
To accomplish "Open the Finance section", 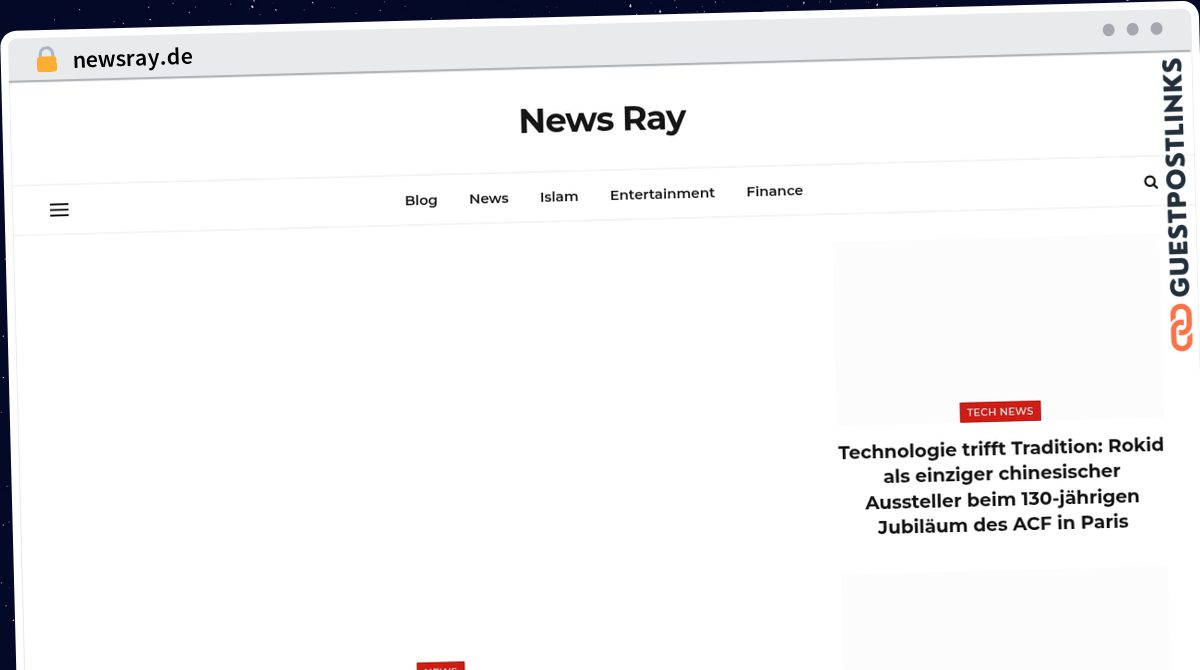I will tap(774, 190).
